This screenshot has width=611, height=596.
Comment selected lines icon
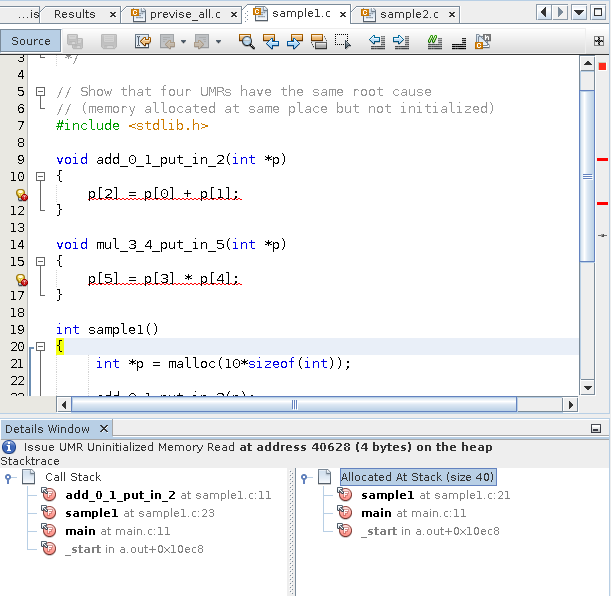pos(434,41)
